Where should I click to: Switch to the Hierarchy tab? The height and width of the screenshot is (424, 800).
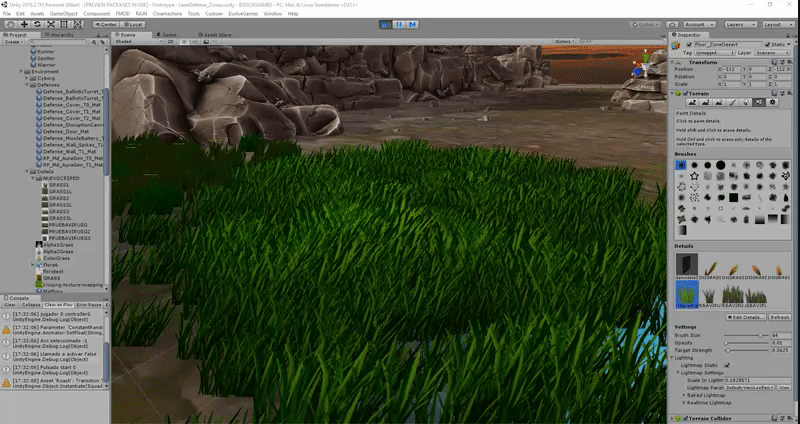(61, 35)
